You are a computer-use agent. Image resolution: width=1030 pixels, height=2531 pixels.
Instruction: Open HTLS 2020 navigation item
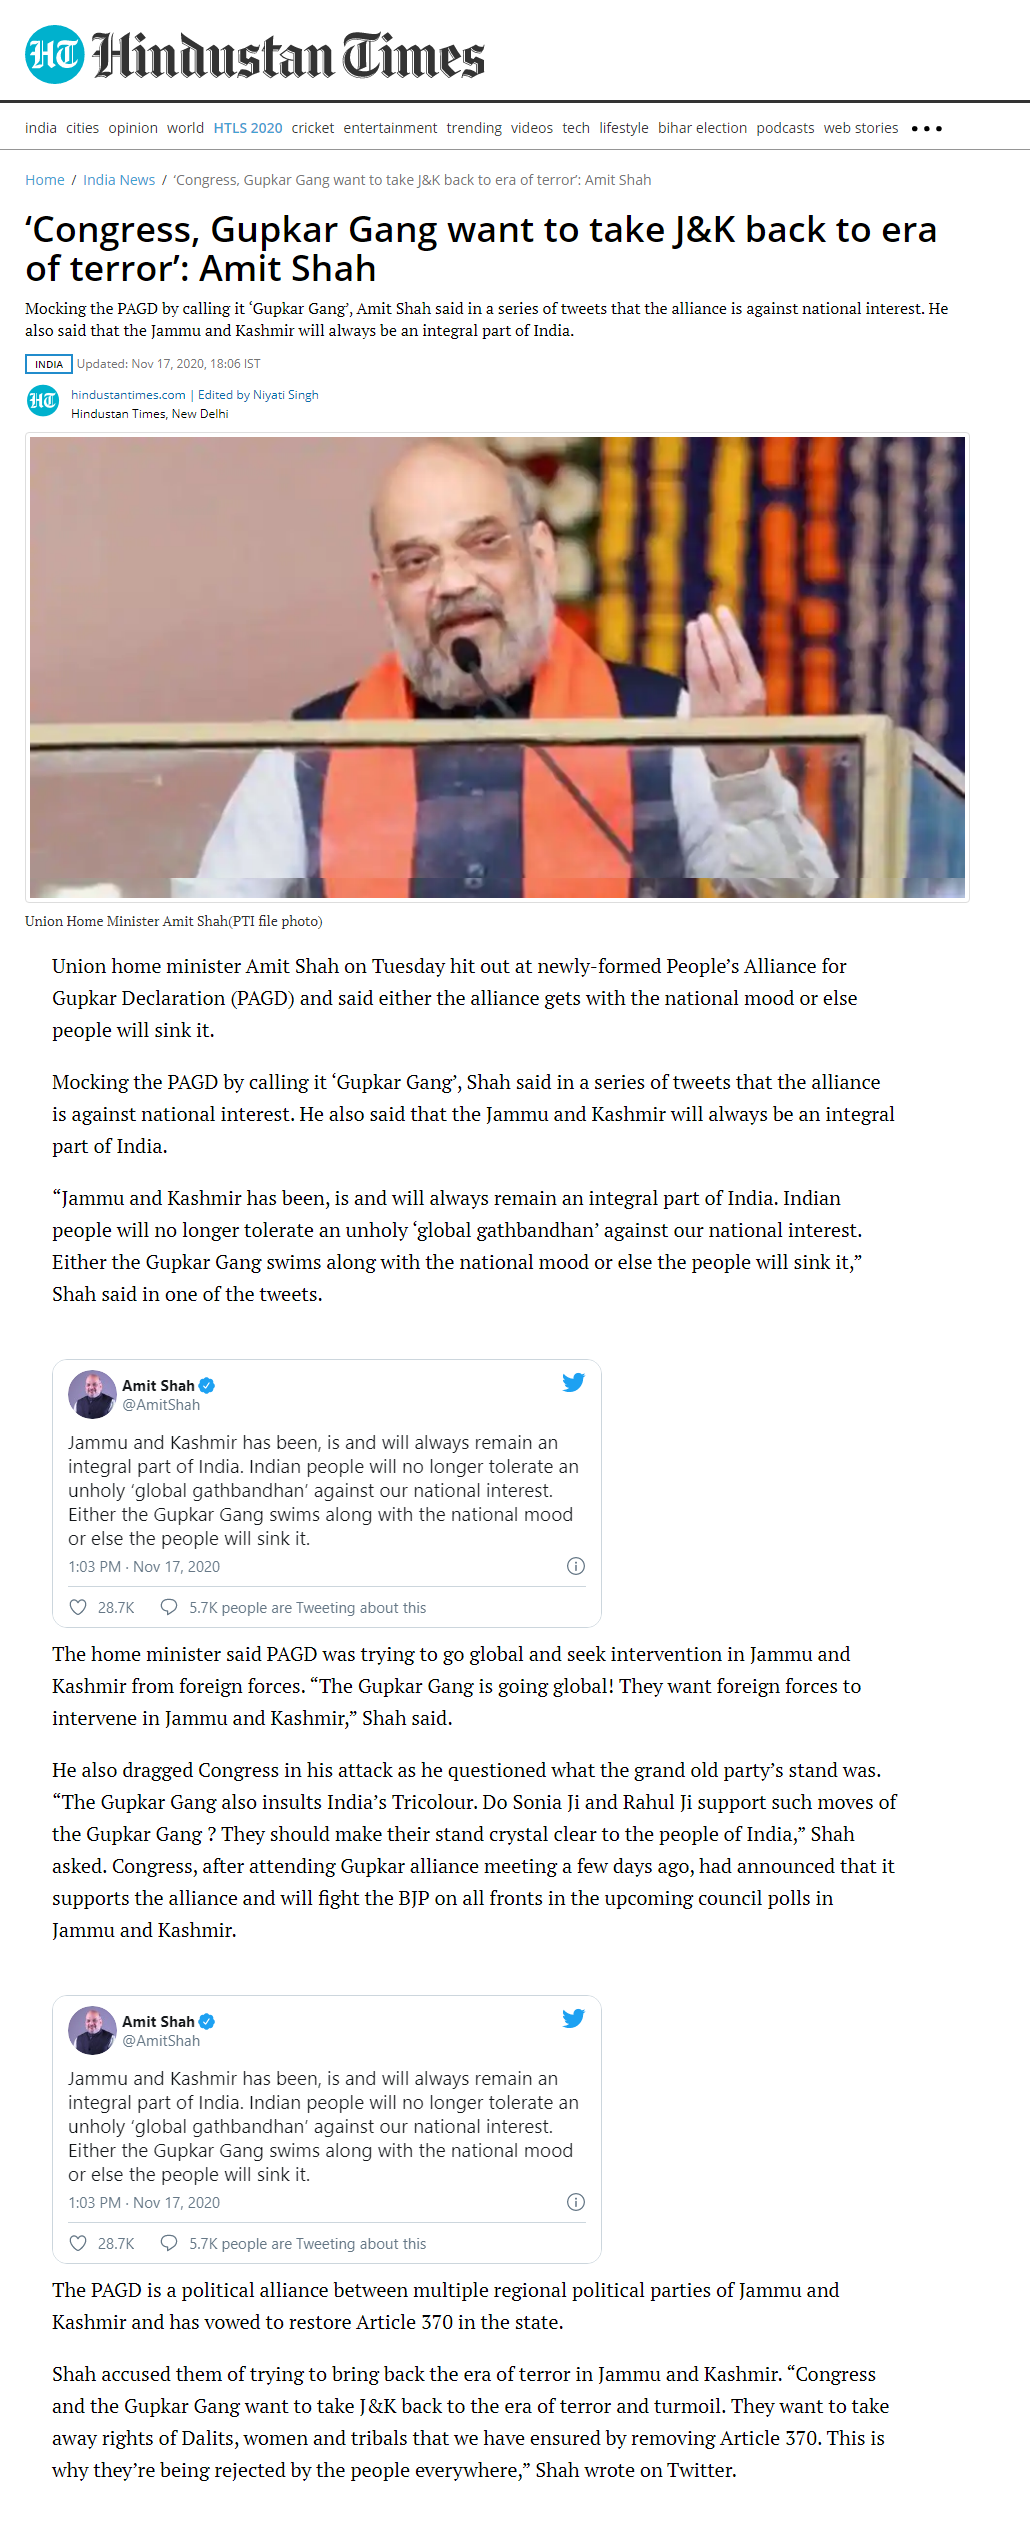248,128
